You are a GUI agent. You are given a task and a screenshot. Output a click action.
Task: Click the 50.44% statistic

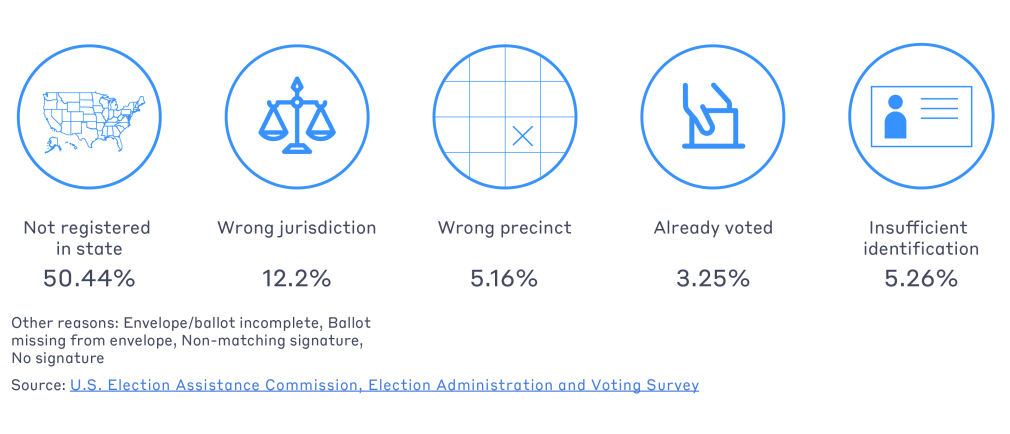(88, 279)
